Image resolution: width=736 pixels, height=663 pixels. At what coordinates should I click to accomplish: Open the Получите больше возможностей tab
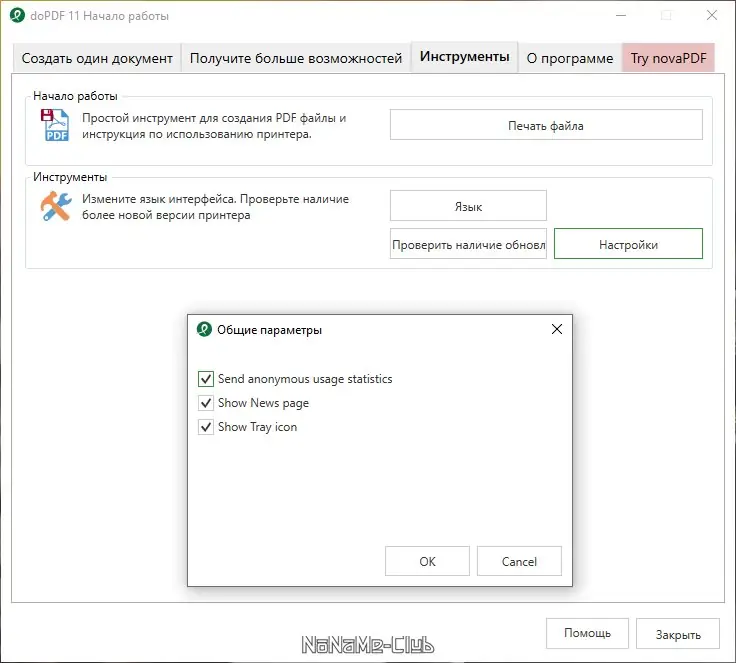(x=296, y=58)
